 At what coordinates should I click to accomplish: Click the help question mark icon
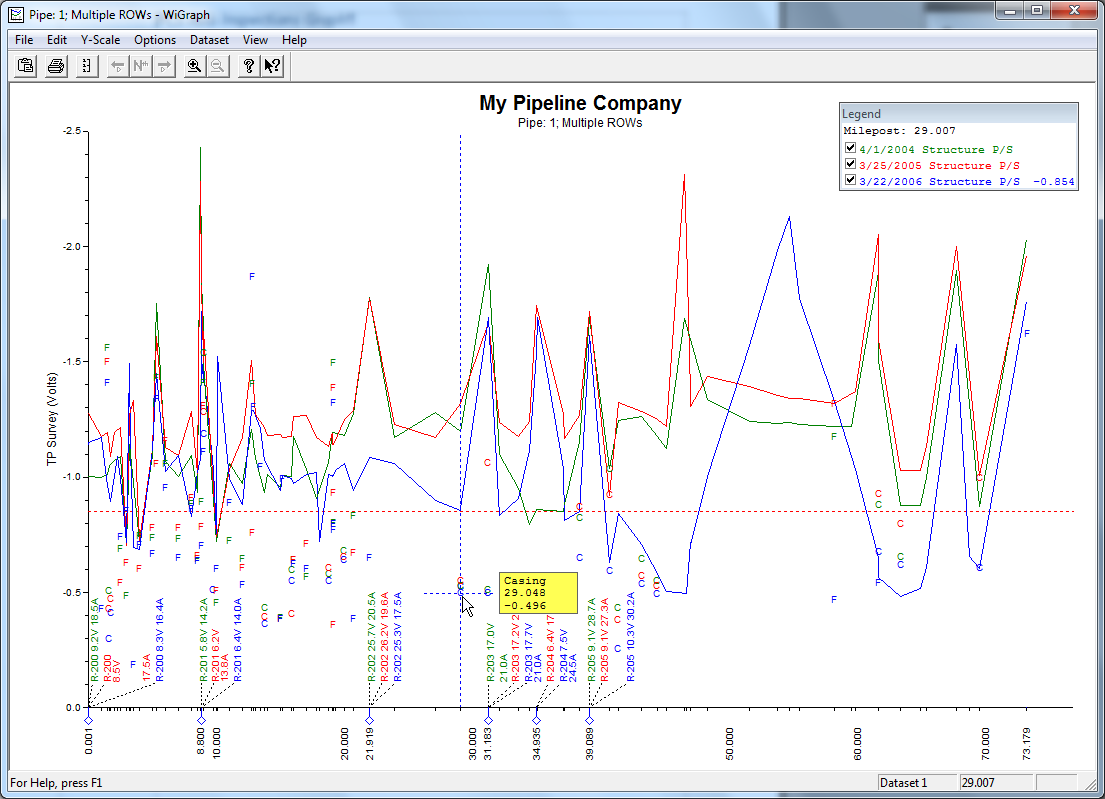(248, 66)
